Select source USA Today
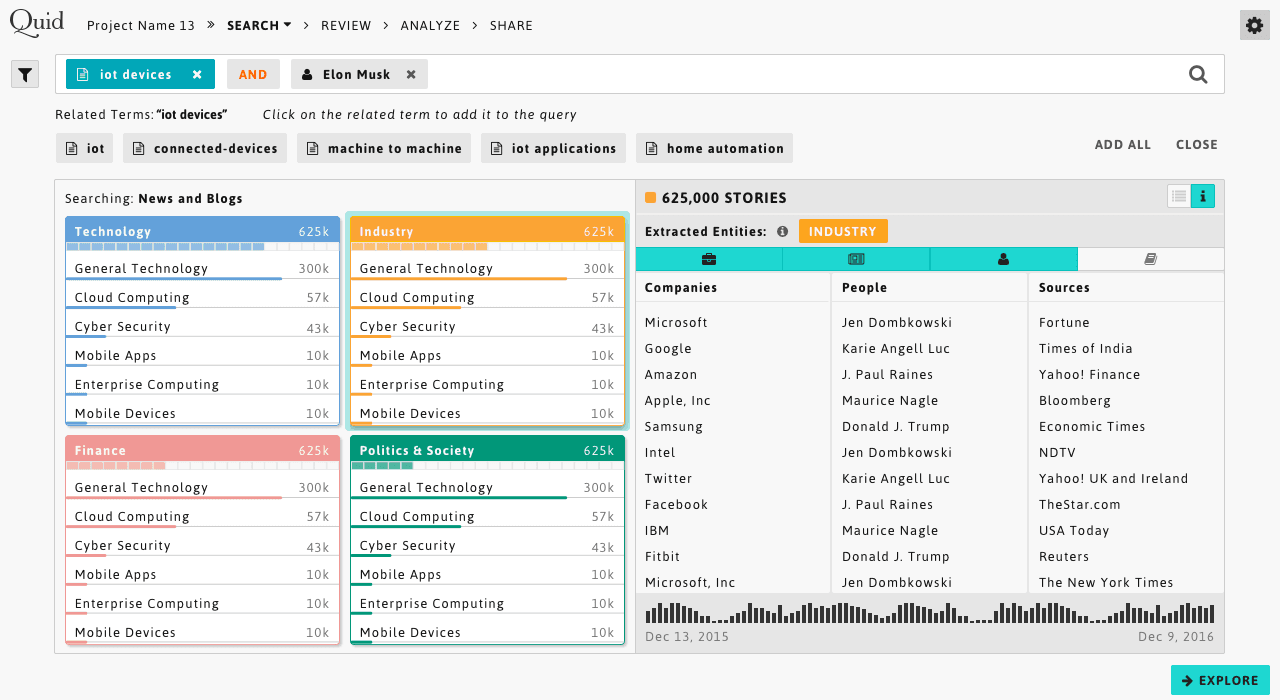Image resolution: width=1280 pixels, height=700 pixels. pos(1074,530)
